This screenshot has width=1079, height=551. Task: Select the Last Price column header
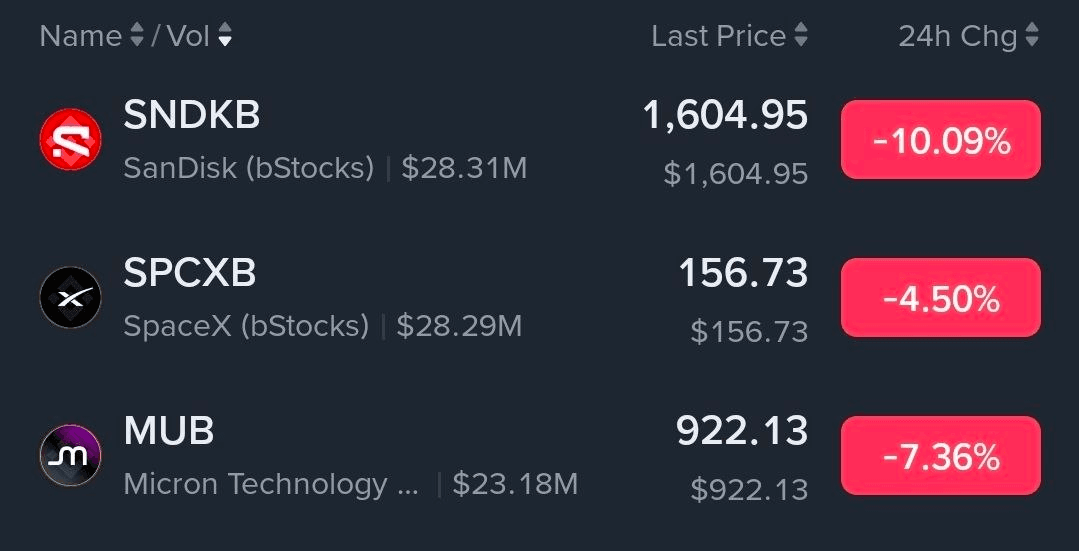(718, 36)
